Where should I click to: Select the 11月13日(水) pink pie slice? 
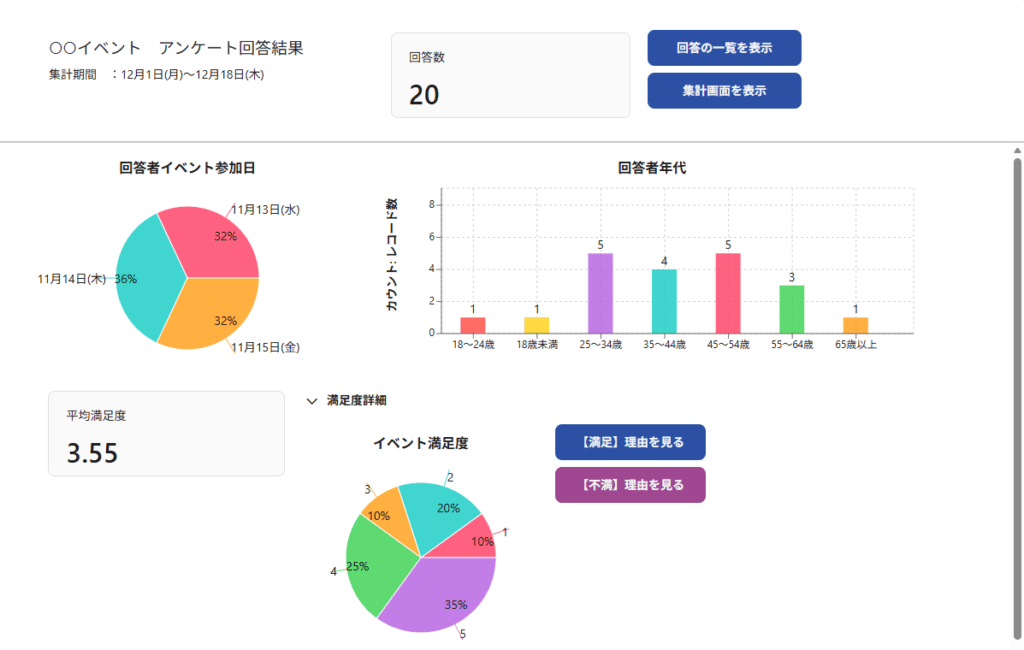pyautogui.click(x=215, y=240)
